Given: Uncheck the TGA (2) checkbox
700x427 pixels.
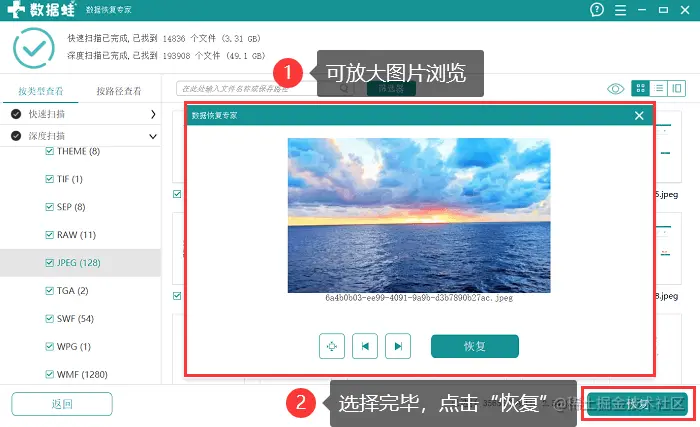Looking at the screenshot, I should (50, 291).
